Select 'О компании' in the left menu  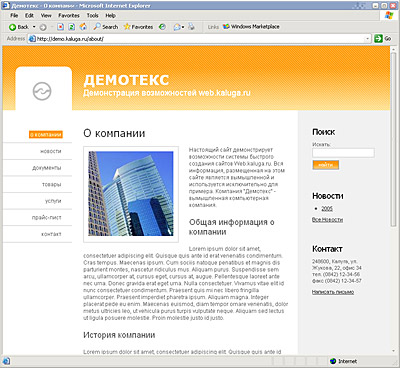(x=46, y=135)
